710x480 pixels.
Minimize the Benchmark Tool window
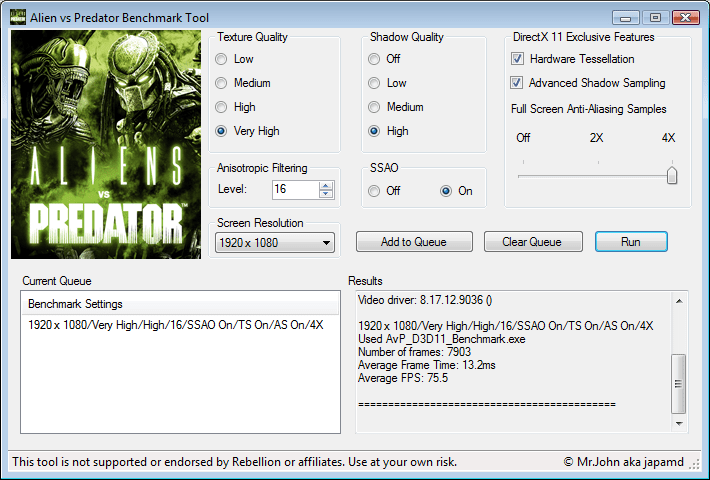(626, 18)
